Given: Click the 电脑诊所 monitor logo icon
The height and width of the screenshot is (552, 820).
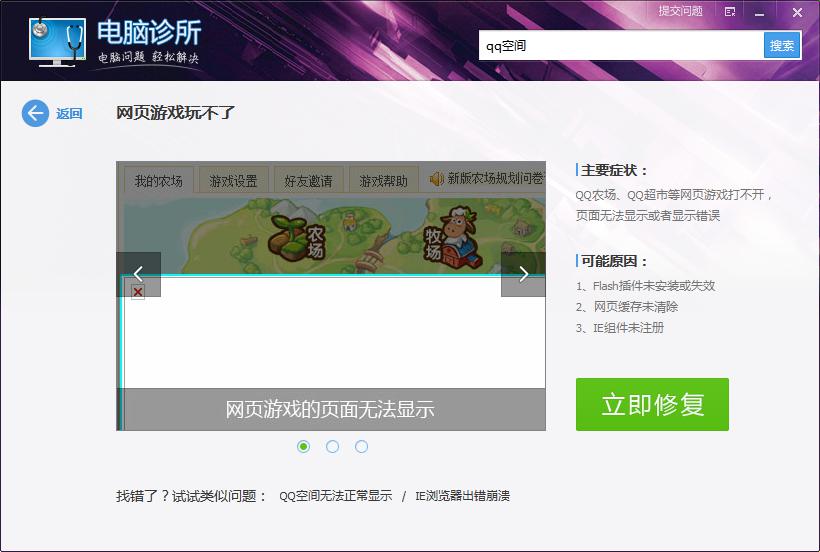Looking at the screenshot, I should (58, 41).
